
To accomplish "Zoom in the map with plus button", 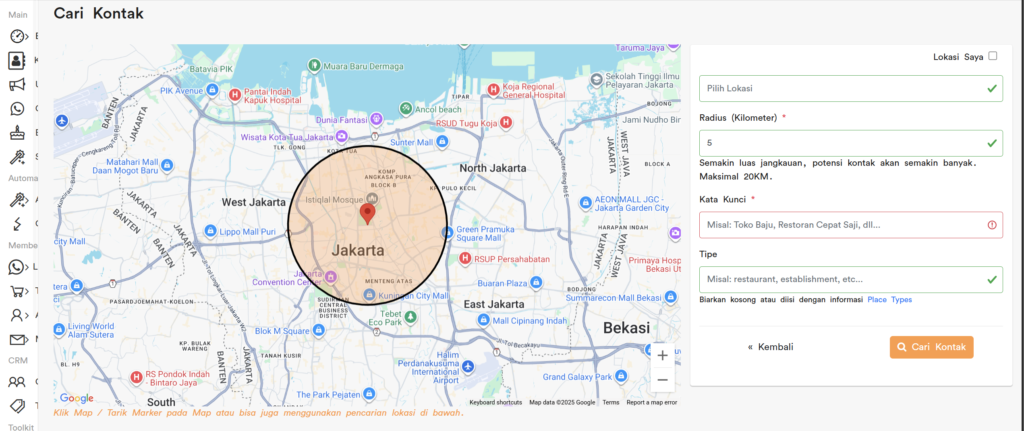I will coord(661,355).
